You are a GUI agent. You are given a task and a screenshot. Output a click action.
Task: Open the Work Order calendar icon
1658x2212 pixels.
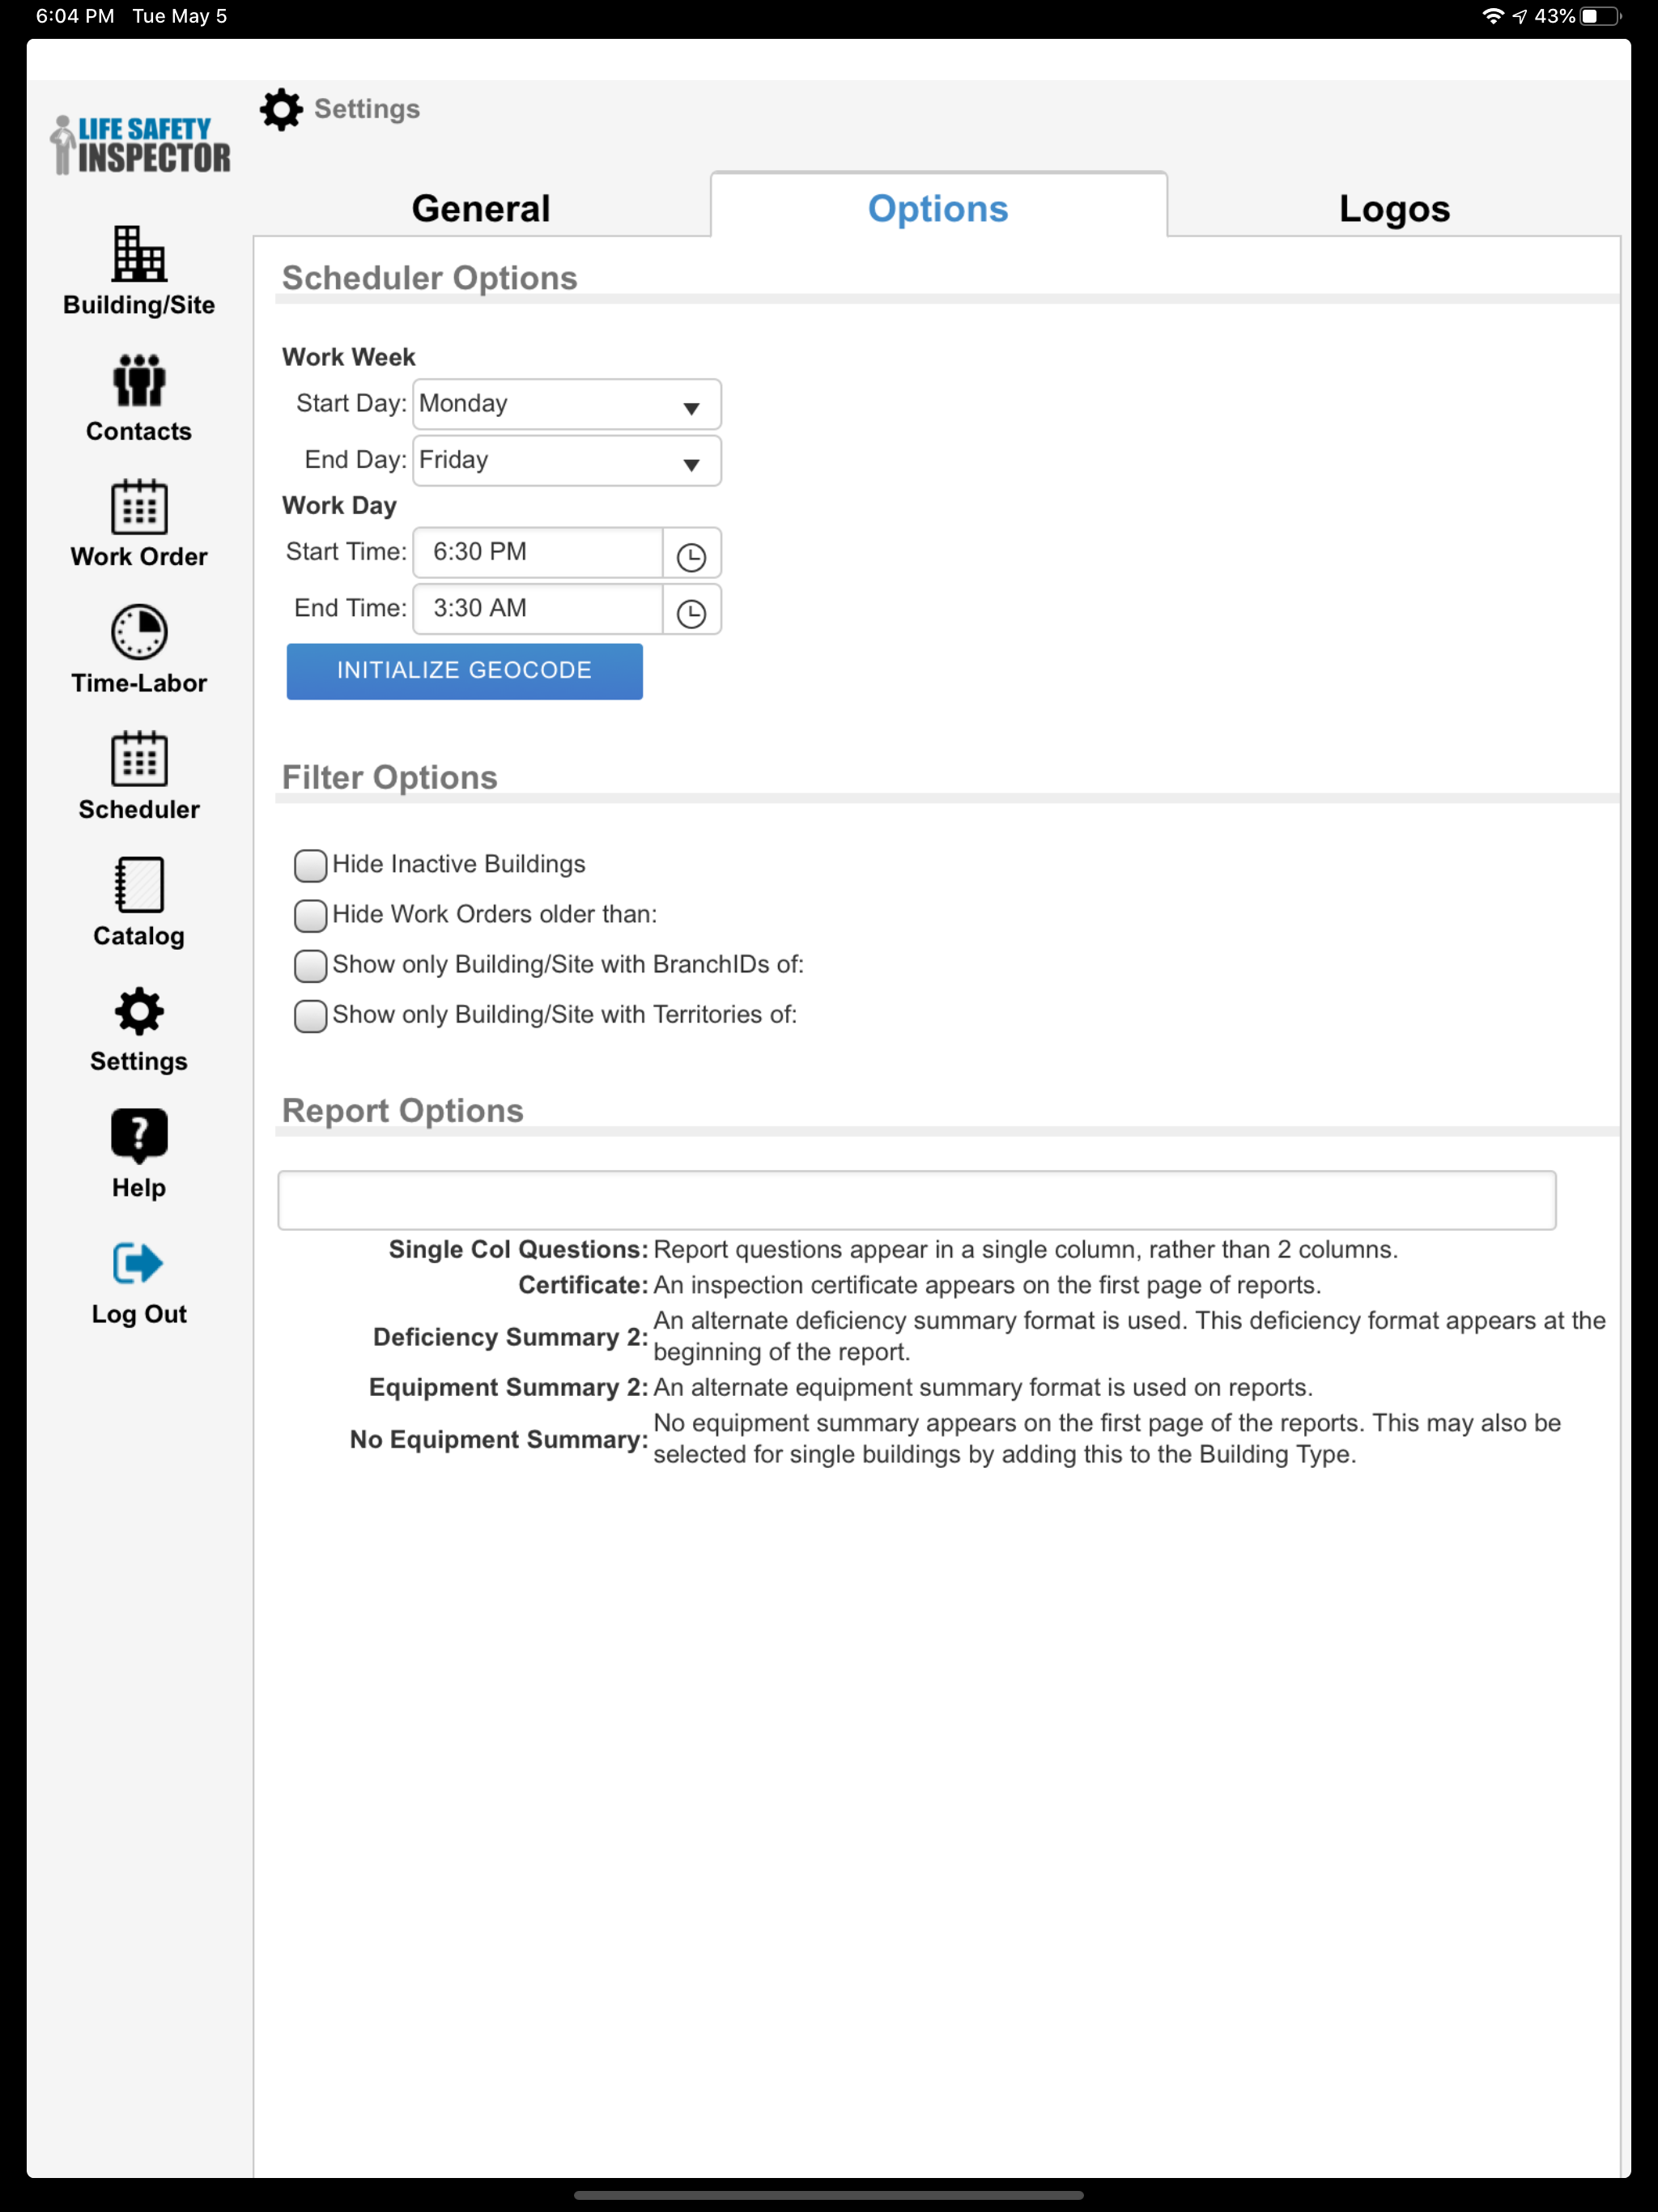coord(139,506)
